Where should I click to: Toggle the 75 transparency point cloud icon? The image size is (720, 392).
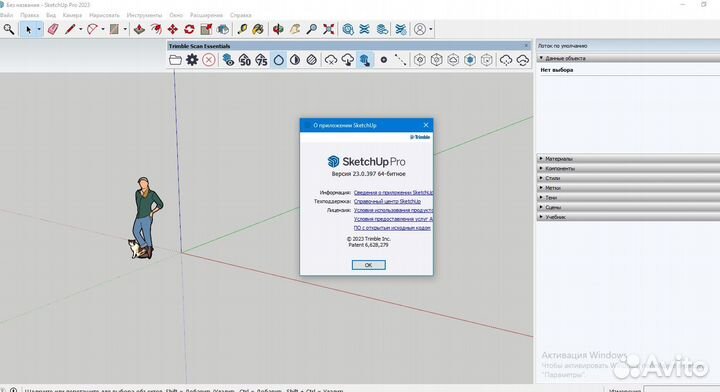pyautogui.click(x=261, y=60)
